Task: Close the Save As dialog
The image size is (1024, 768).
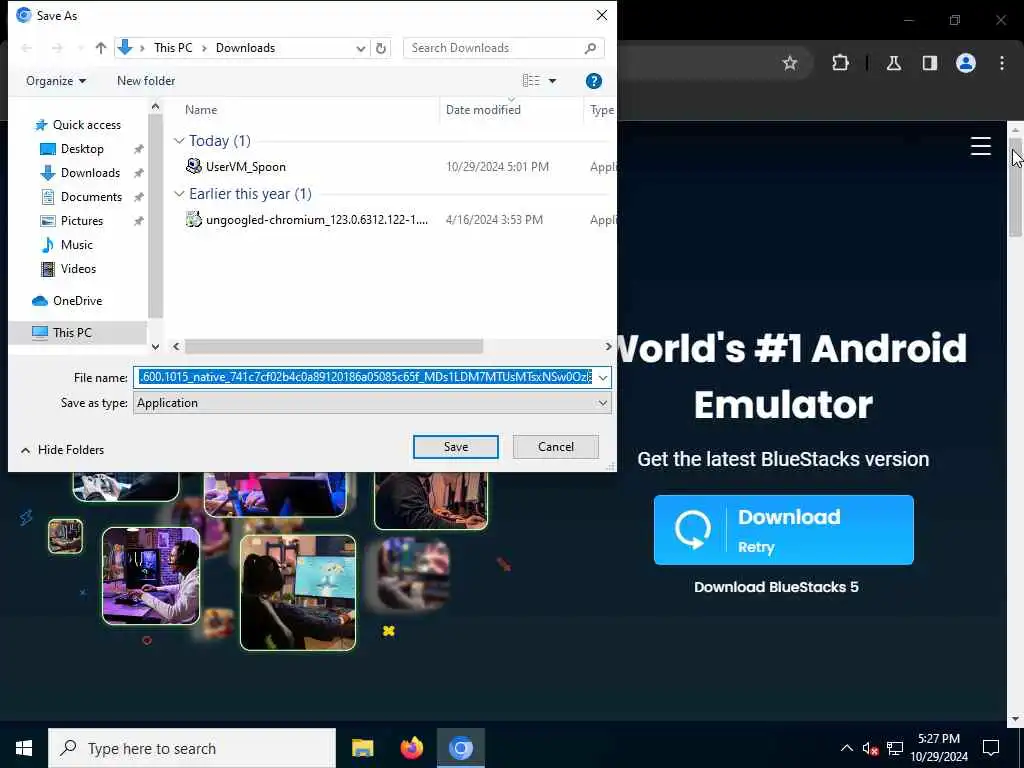Action: pos(601,15)
